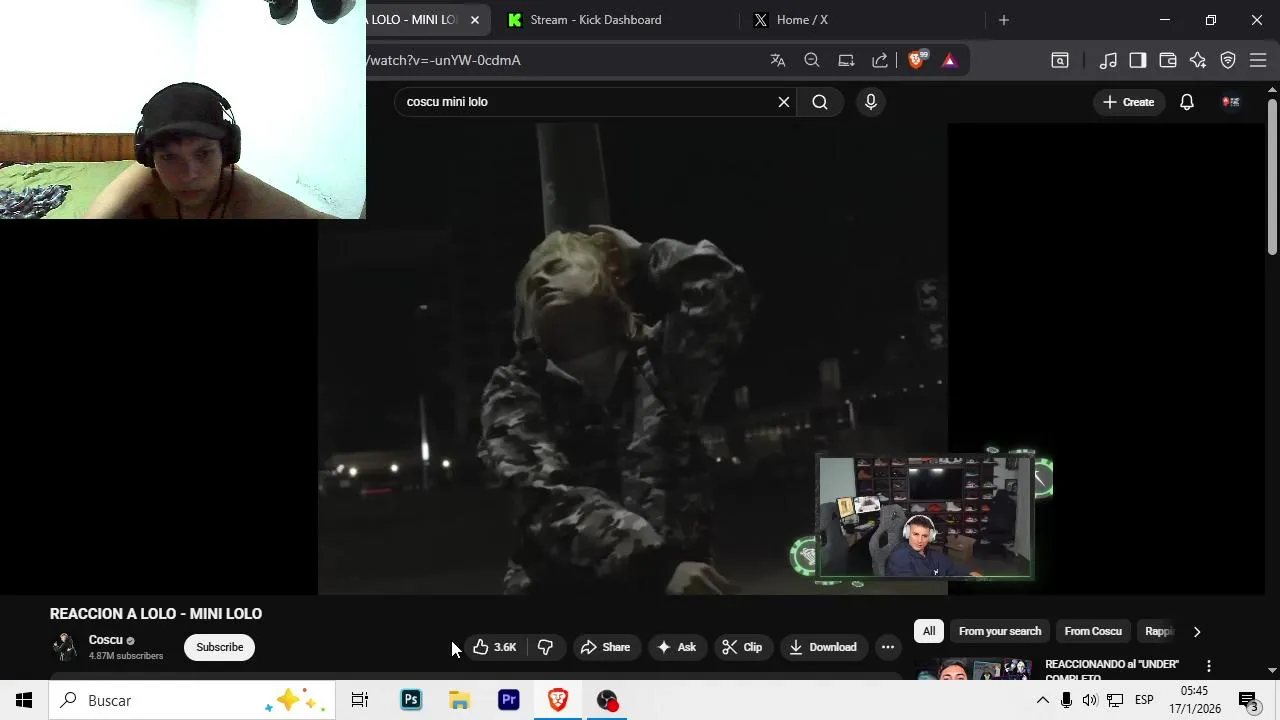The image size is (1280, 720).
Task: Open a new browser tab
Action: [x=1004, y=20]
